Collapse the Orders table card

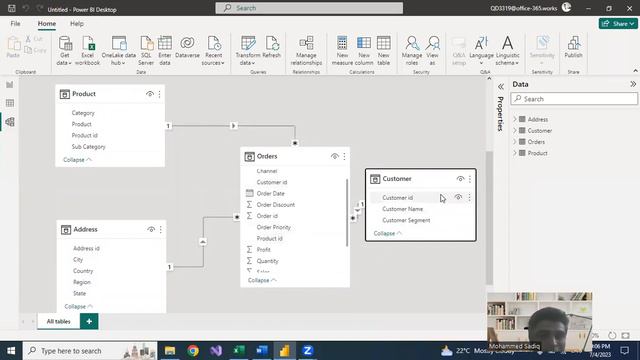click(x=262, y=280)
